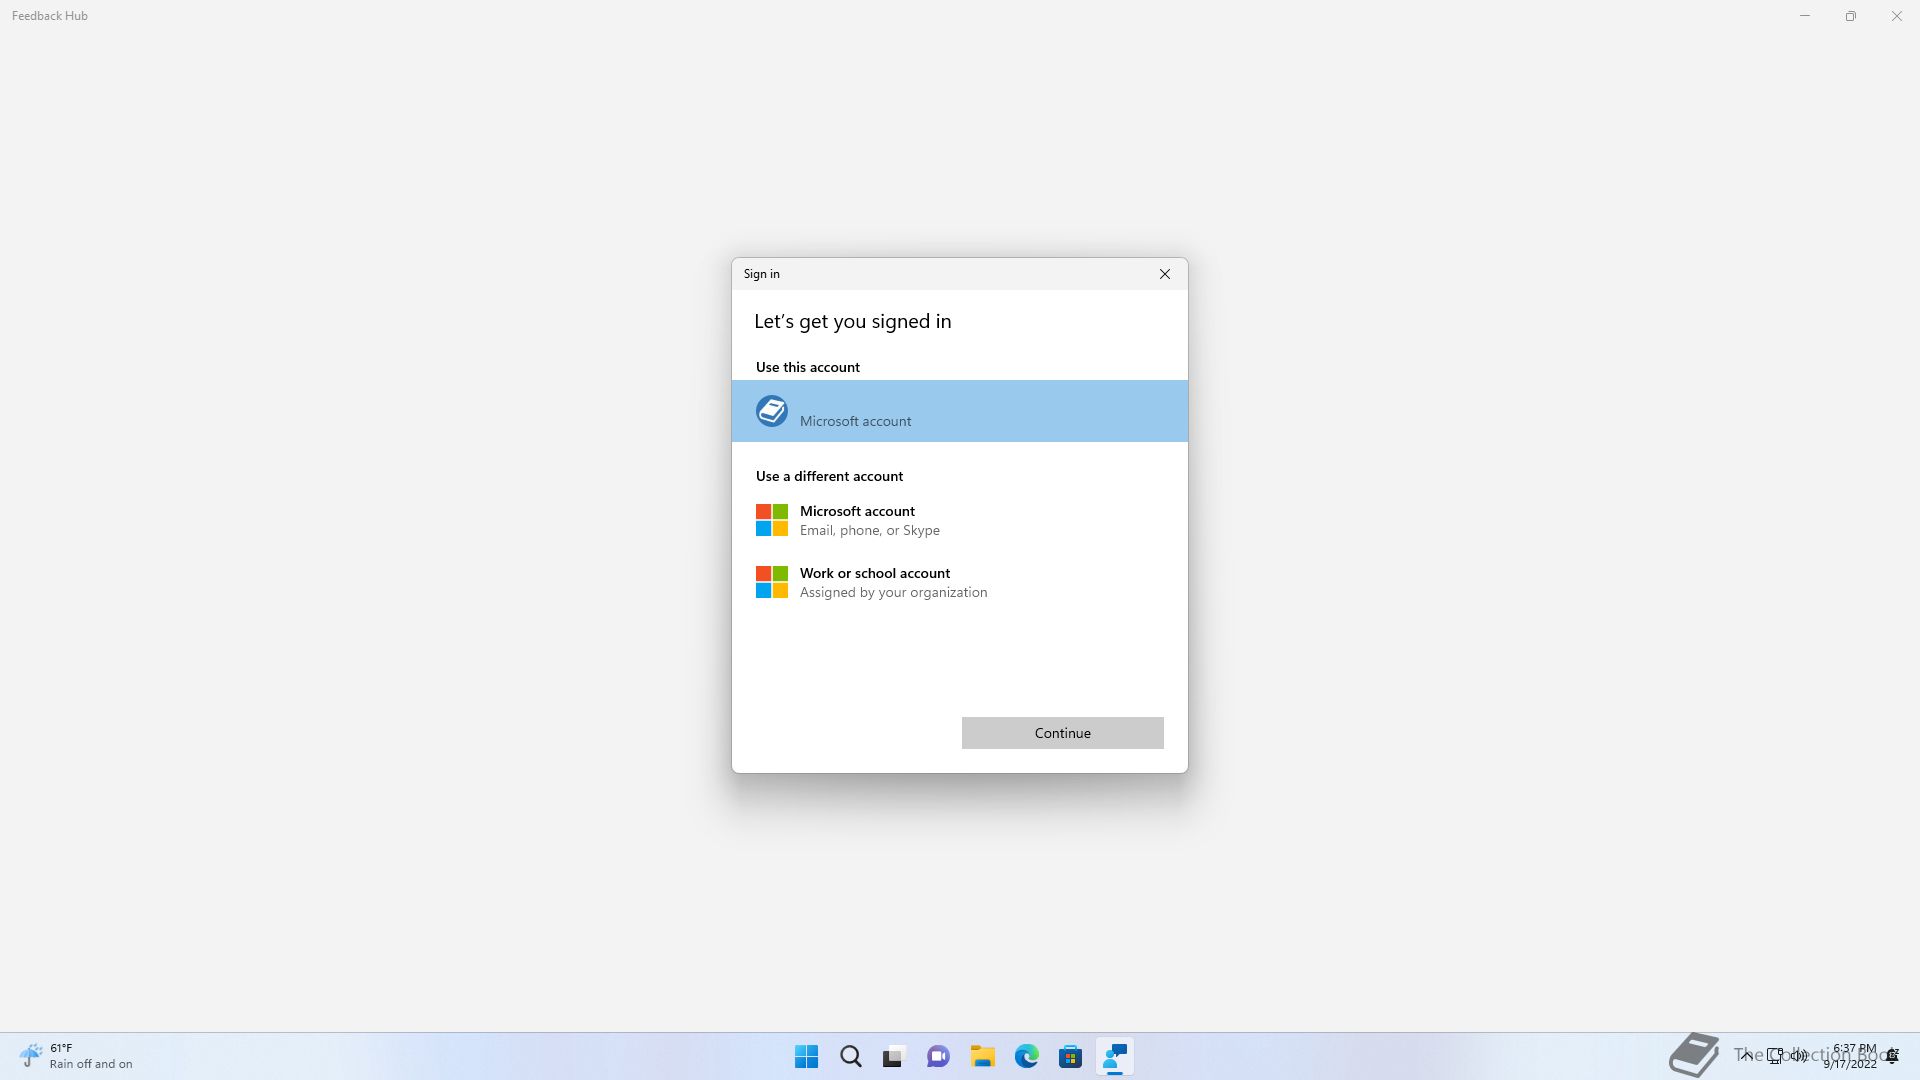Launch Microsoft Edge from taskbar
The image size is (1920, 1080).
pos(1026,1057)
